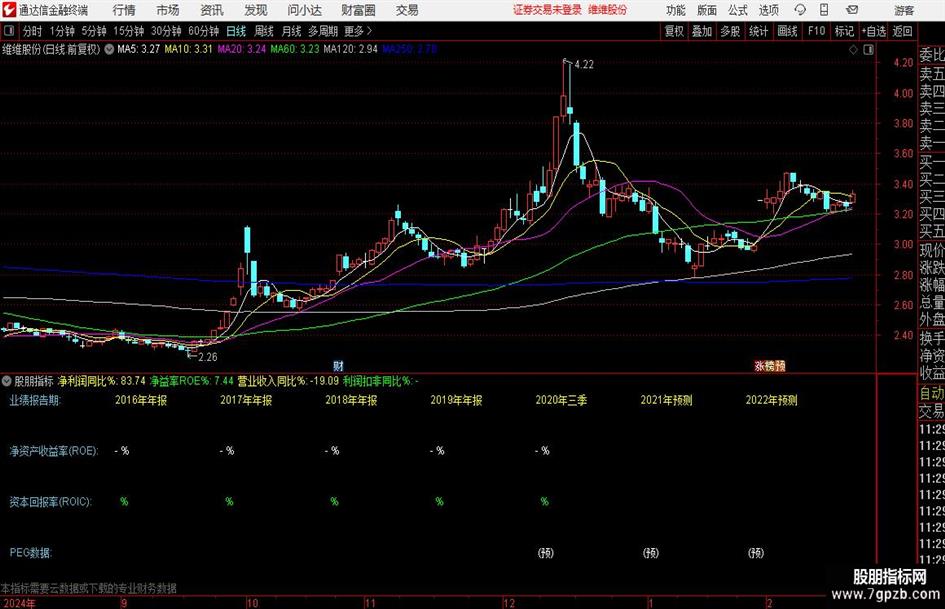Click the 返回 back button
Viewport: 945px width, 609px height.
click(903, 31)
